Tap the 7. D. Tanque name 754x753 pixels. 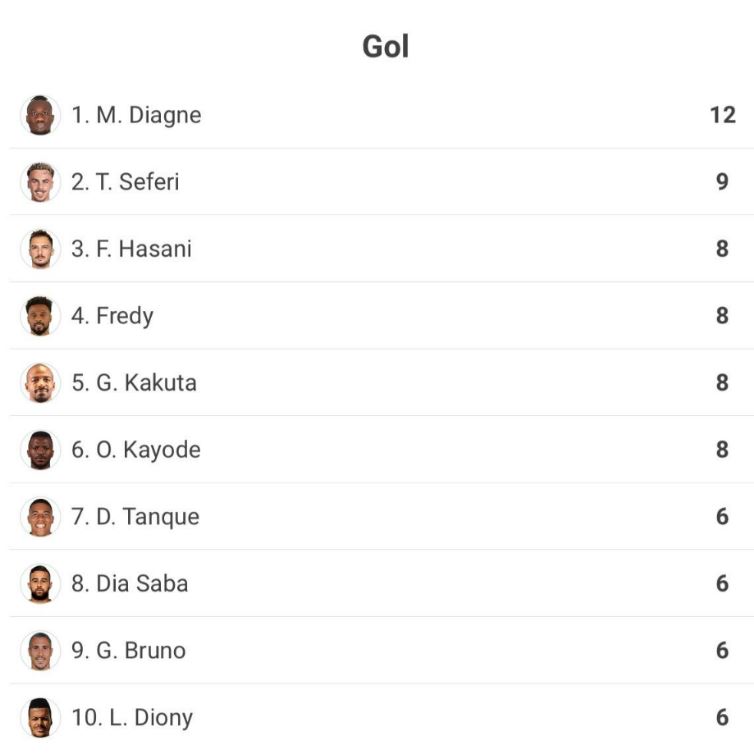[135, 517]
